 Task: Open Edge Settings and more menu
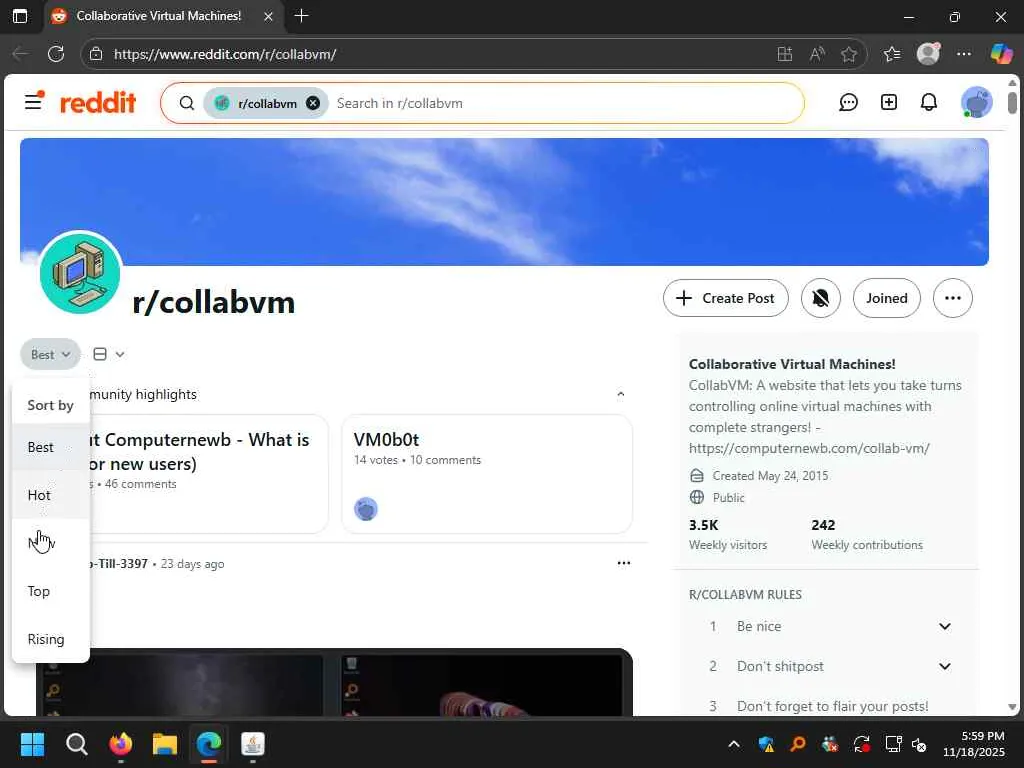[x=964, y=54]
